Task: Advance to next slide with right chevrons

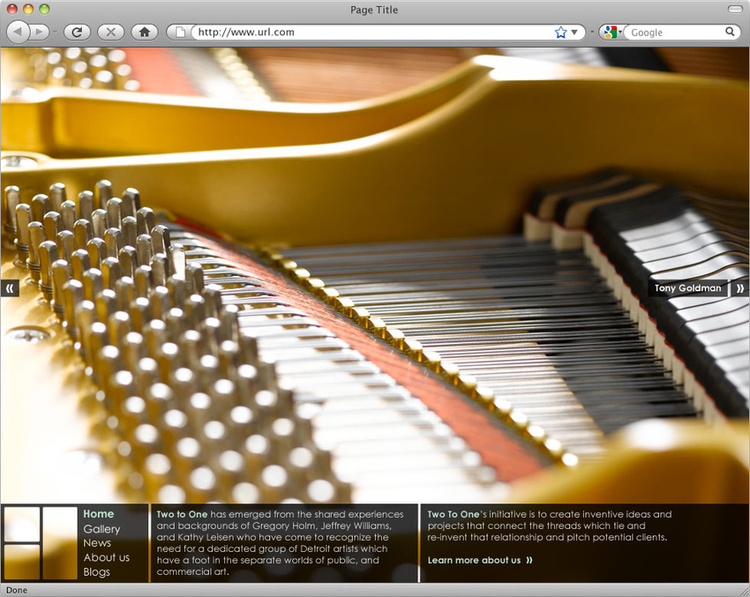Action: pos(740,288)
